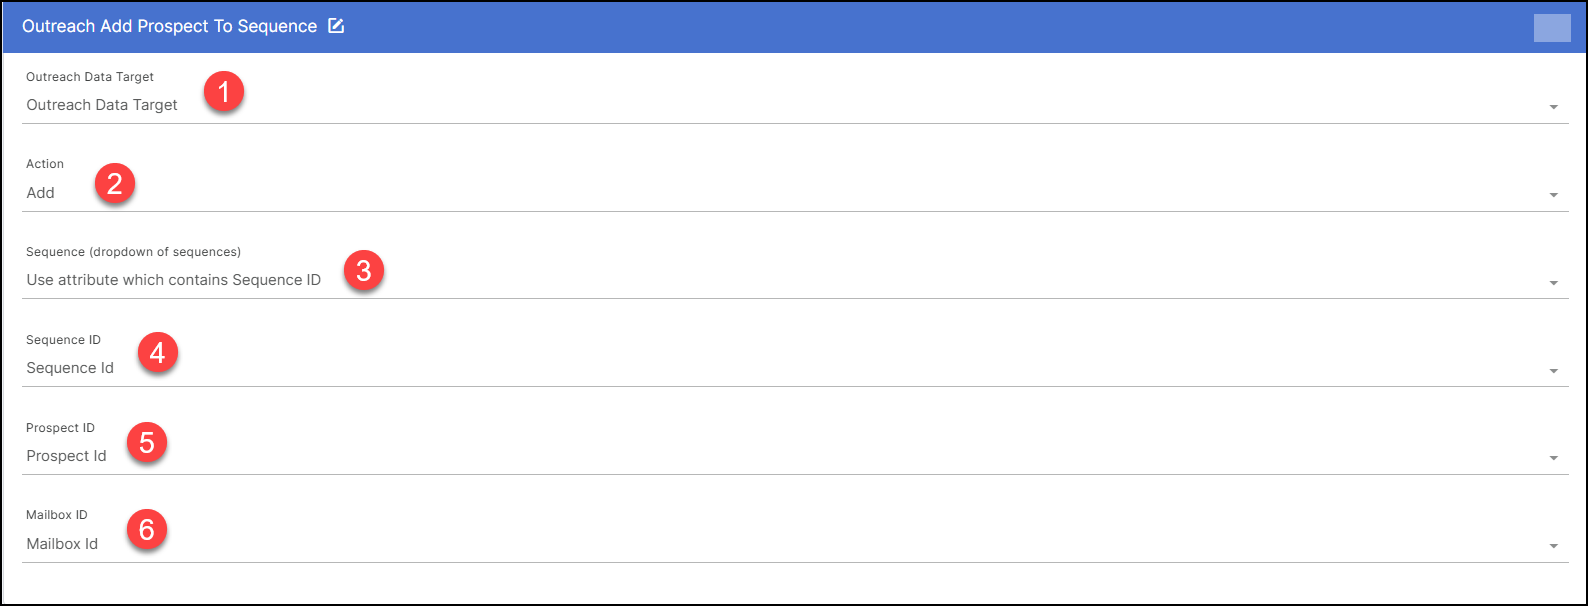Open the Prospect ID dropdown arrow

pyautogui.click(x=1553, y=458)
